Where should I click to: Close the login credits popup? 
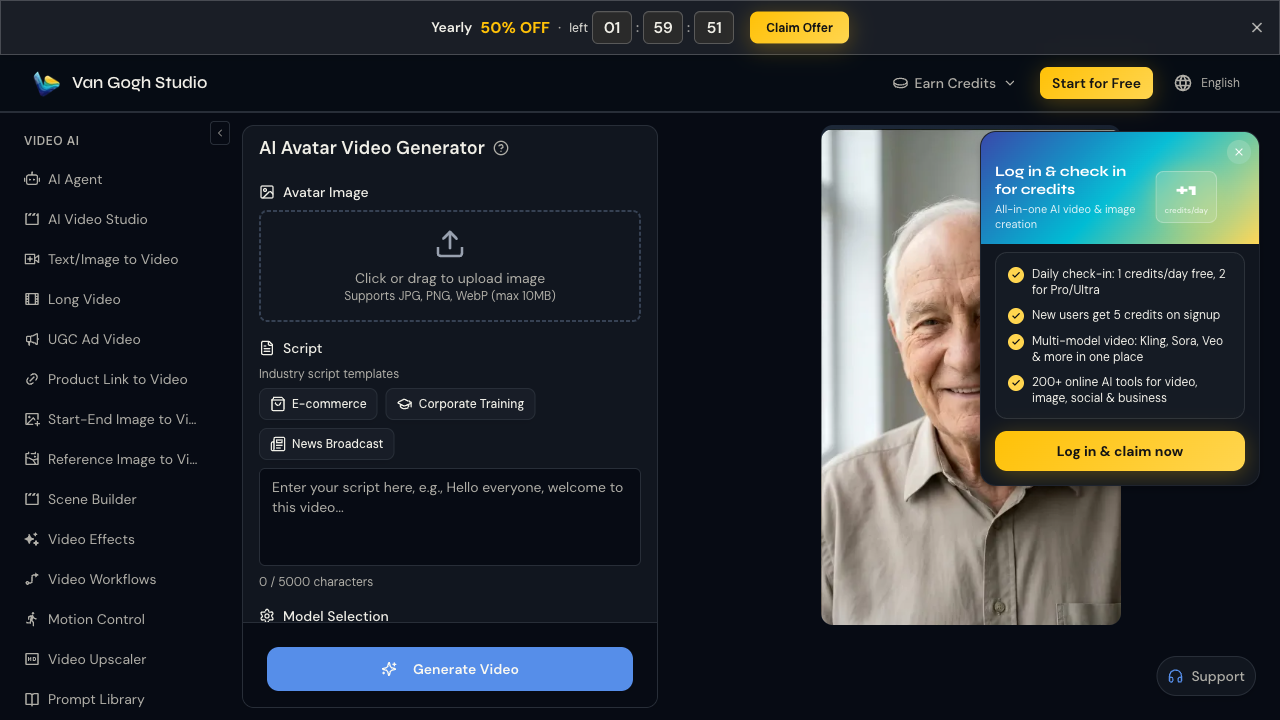tap(1239, 152)
